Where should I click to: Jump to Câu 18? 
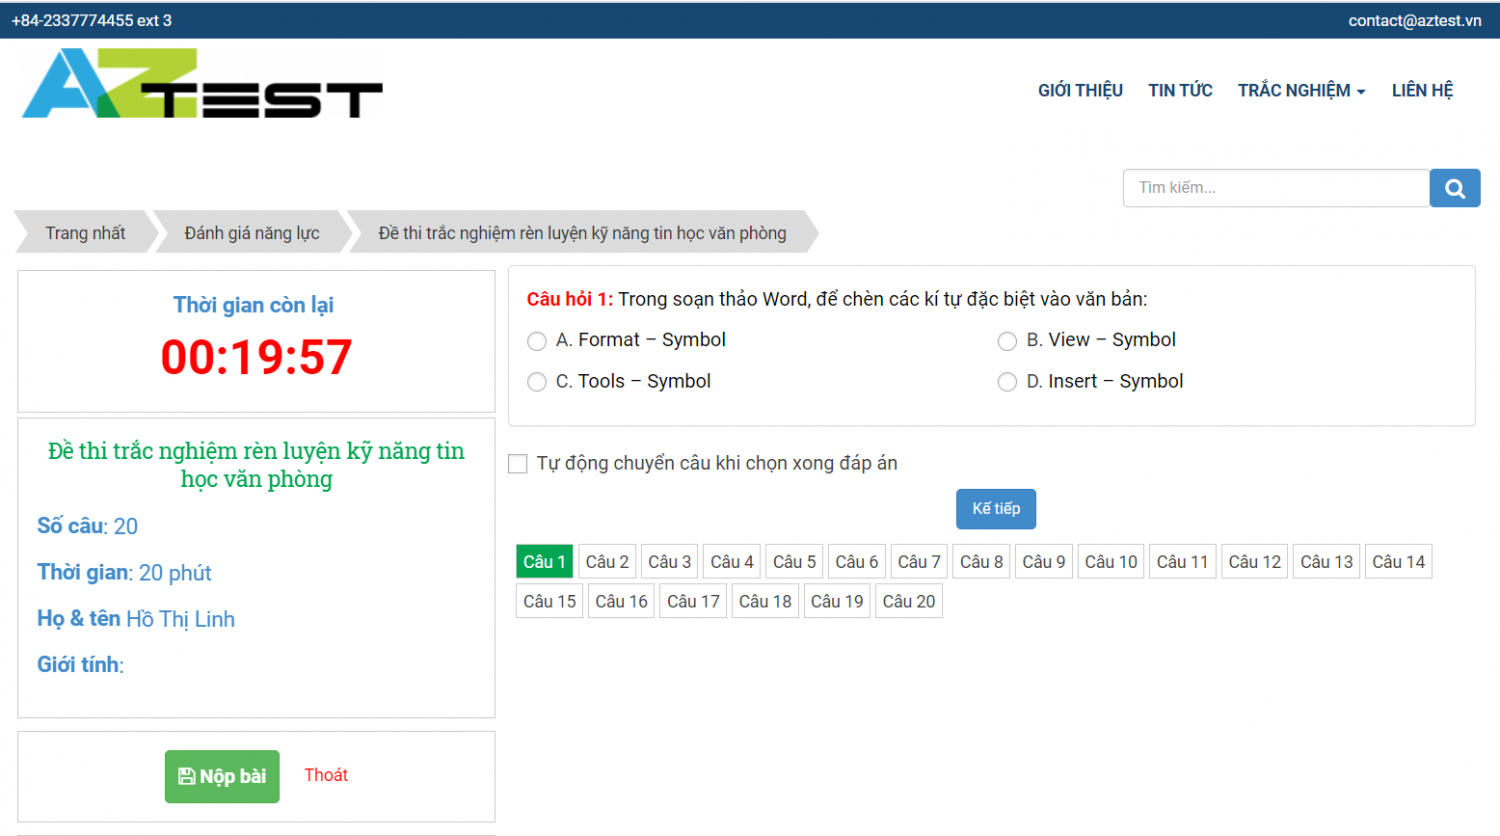(x=765, y=601)
